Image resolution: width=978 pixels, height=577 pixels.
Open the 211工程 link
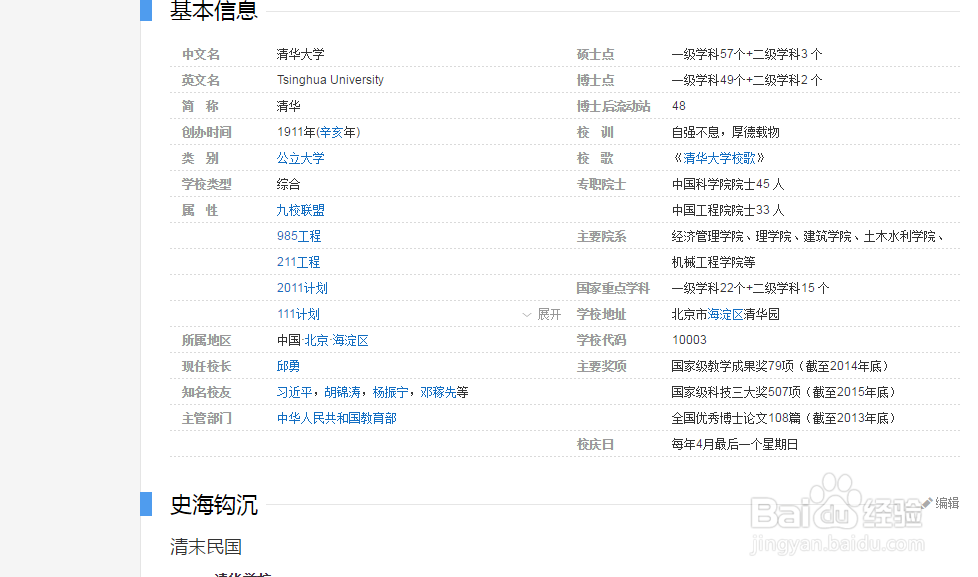(298, 263)
